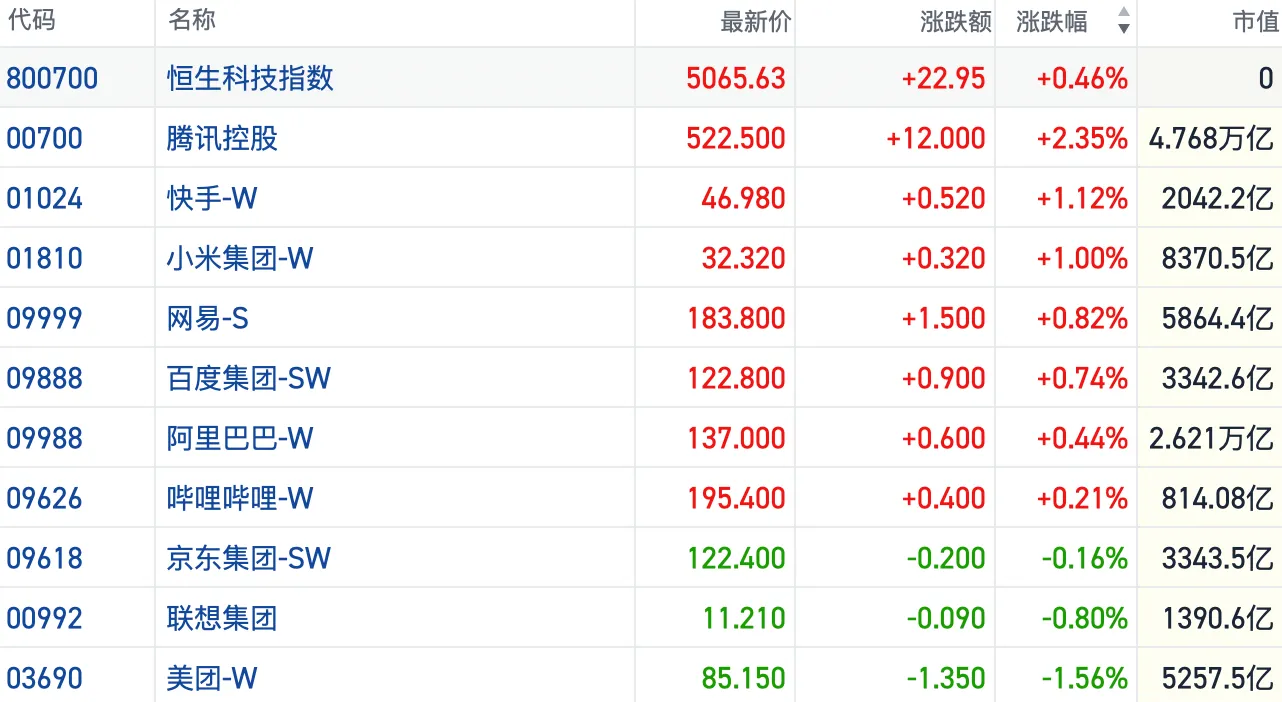Viewport: 1282px width, 702px height.
Task: Select 哔哩哔哩-W in the list
Action: click(x=240, y=498)
